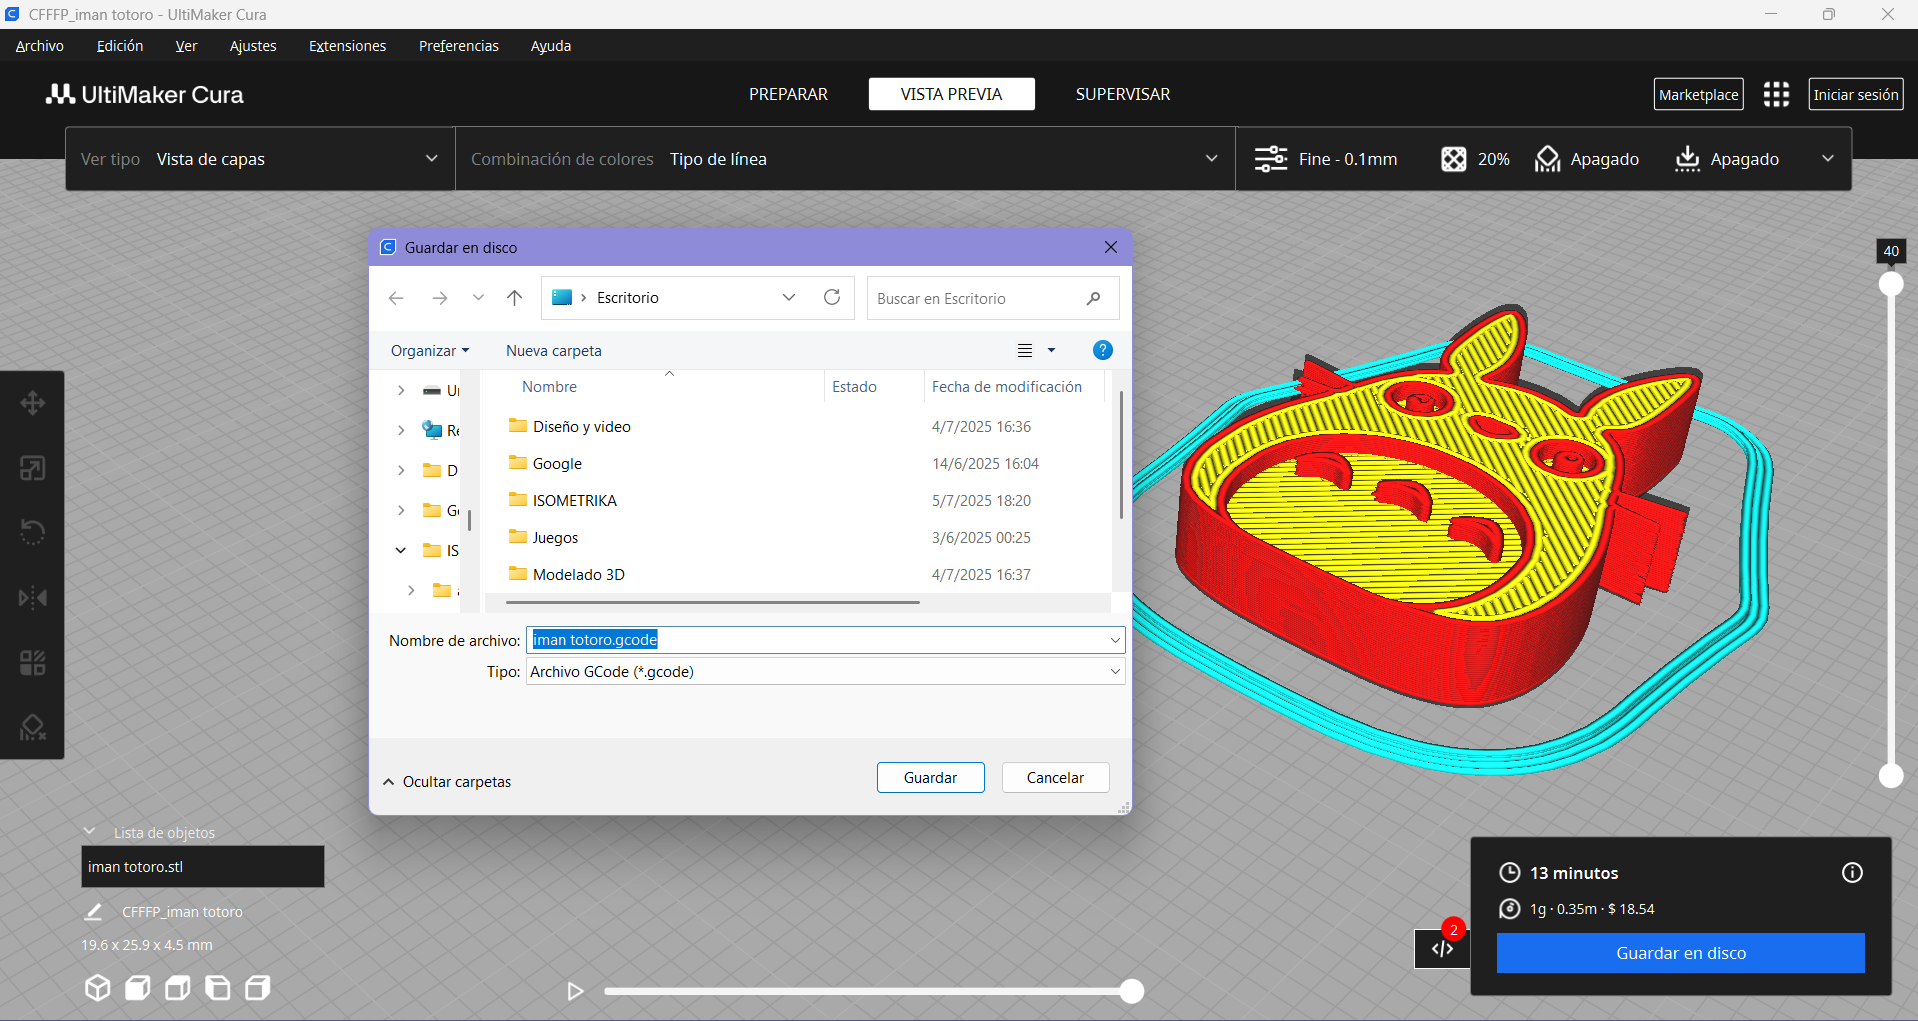Viewport: 1918px width, 1021px height.
Task: Select the Diseño y video folder
Action: (581, 427)
